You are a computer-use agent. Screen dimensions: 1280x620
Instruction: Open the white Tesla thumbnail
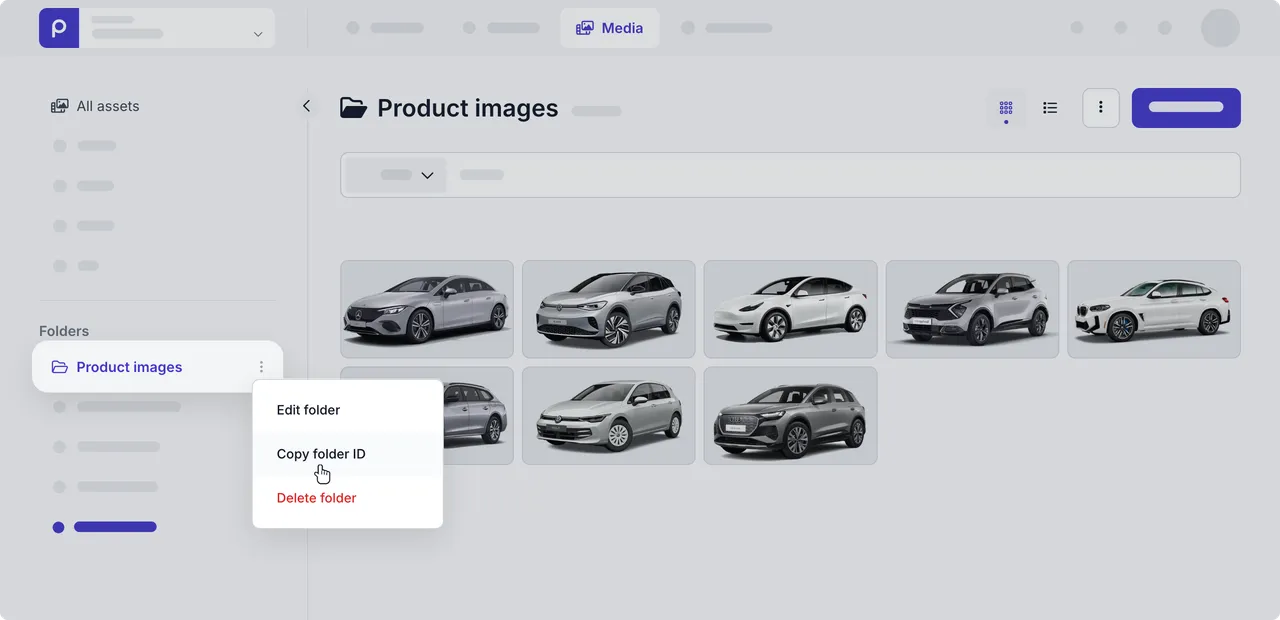pos(791,309)
